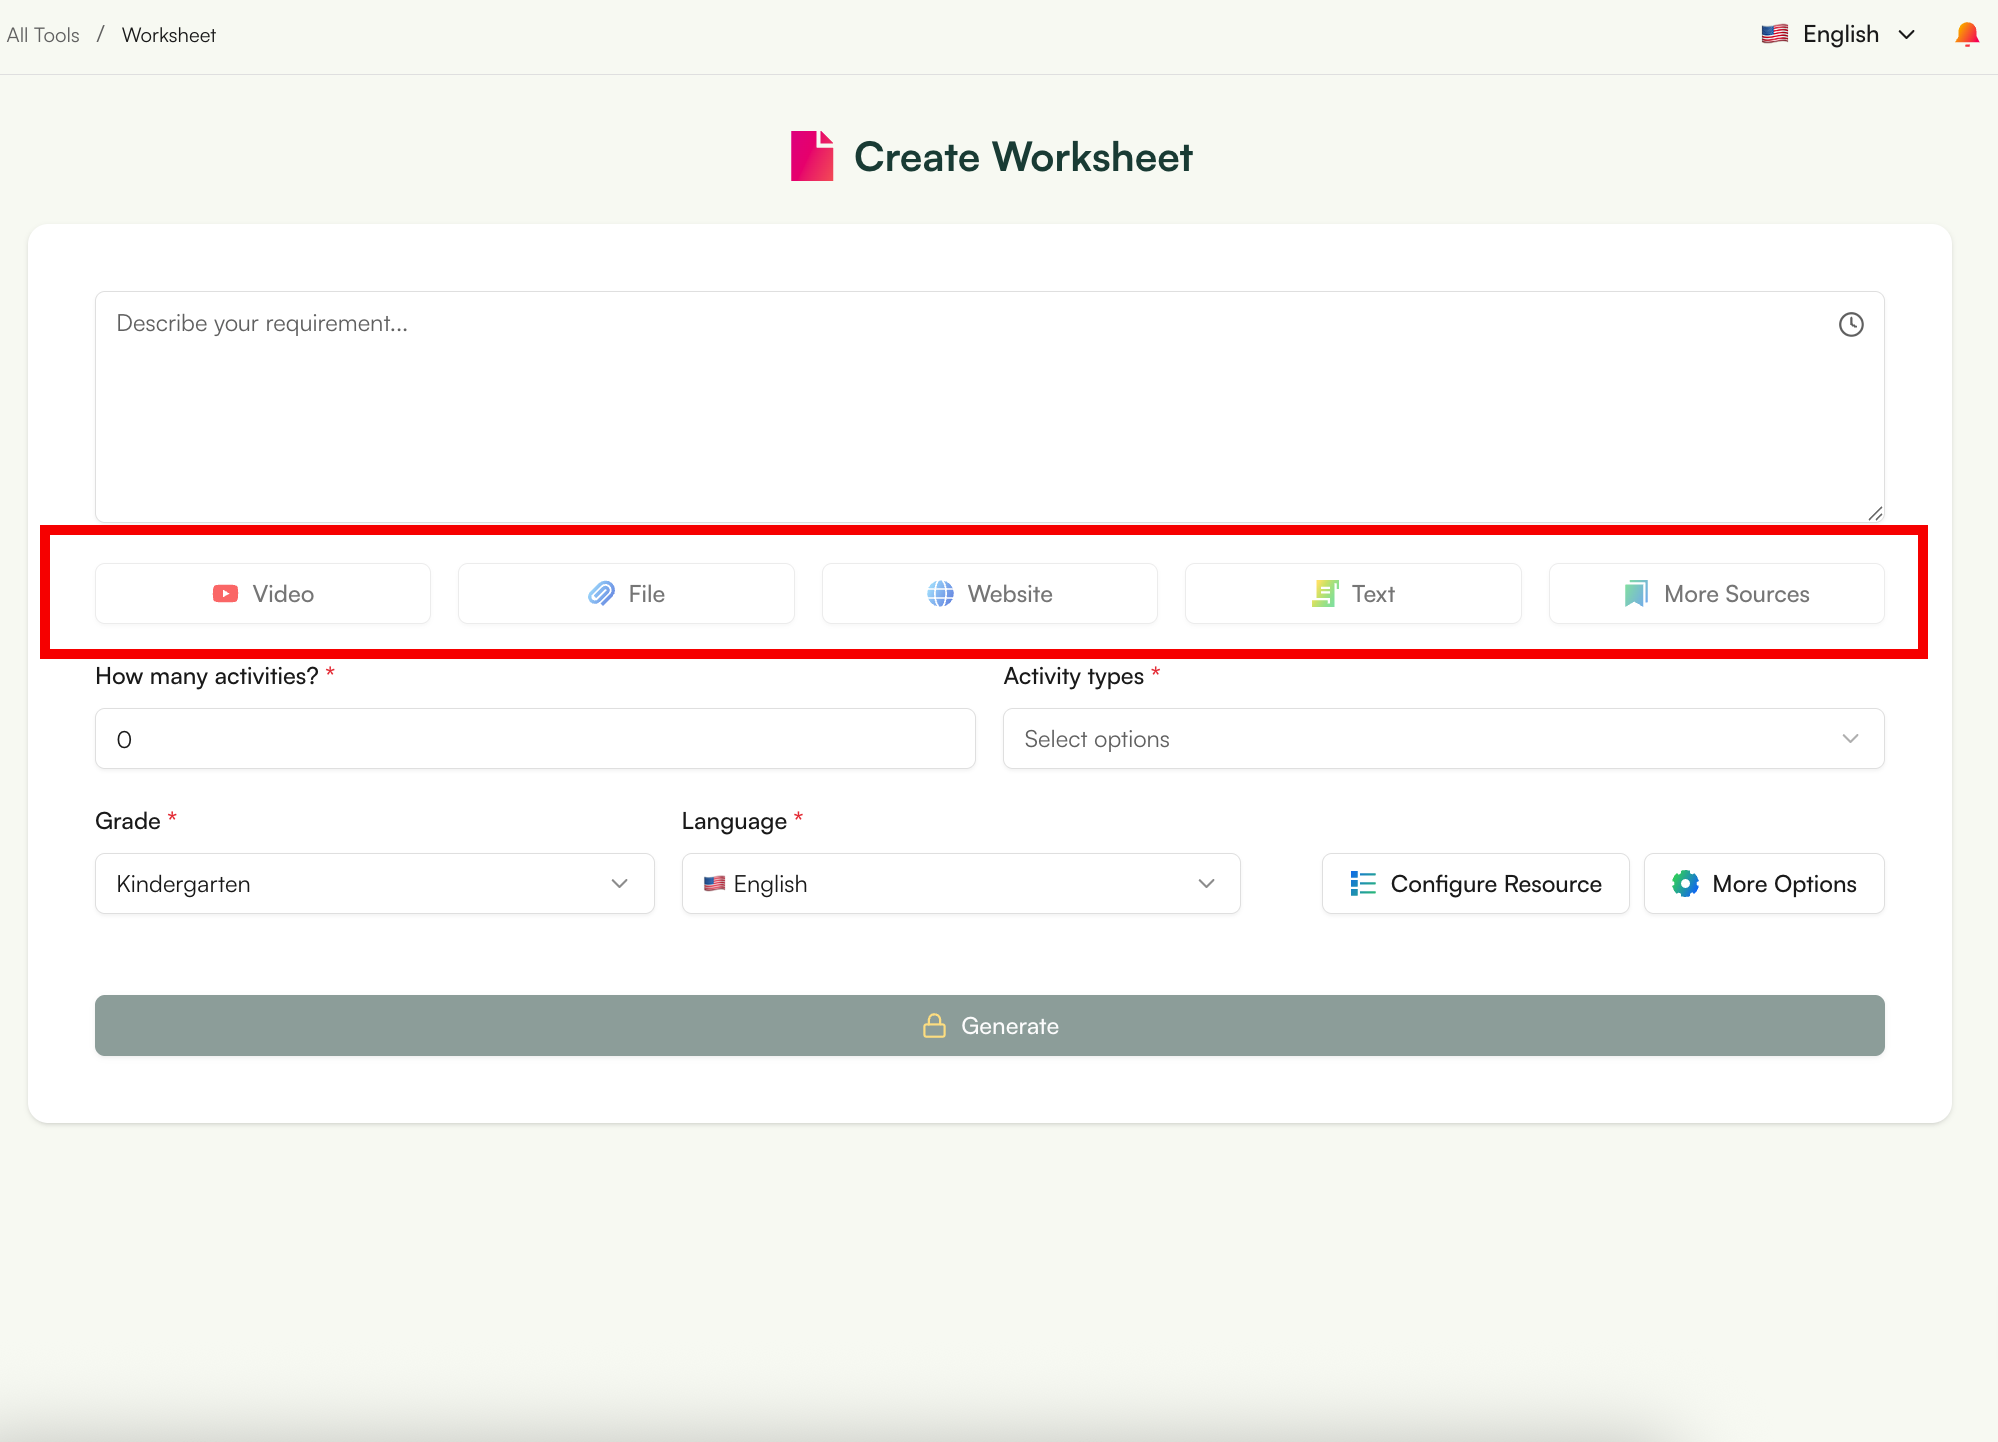Pick the Website source option
1998x1442 pixels.
pos(988,593)
